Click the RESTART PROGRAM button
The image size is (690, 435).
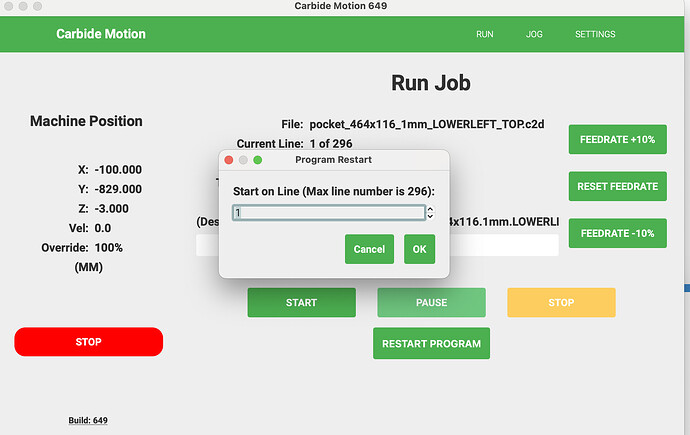(431, 343)
